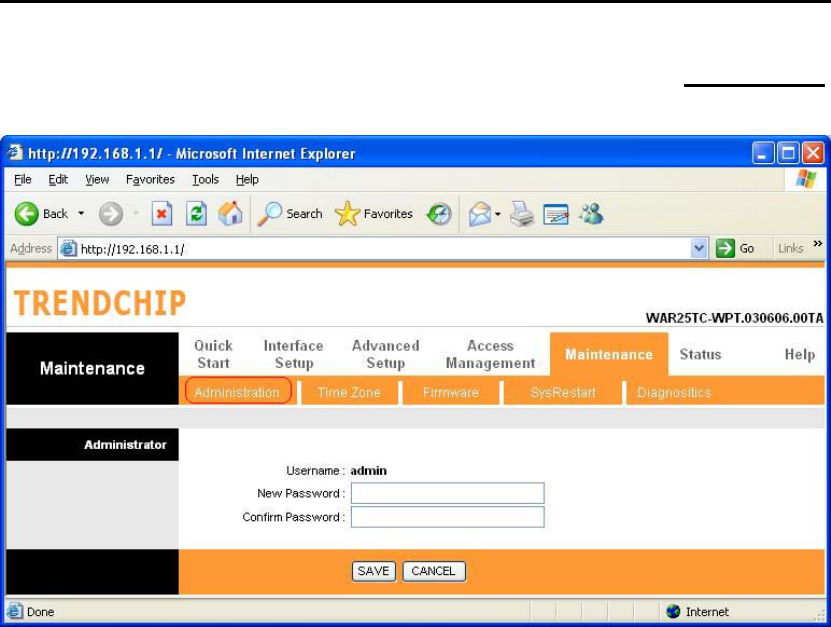Click the IE title bar page icon

15,153
